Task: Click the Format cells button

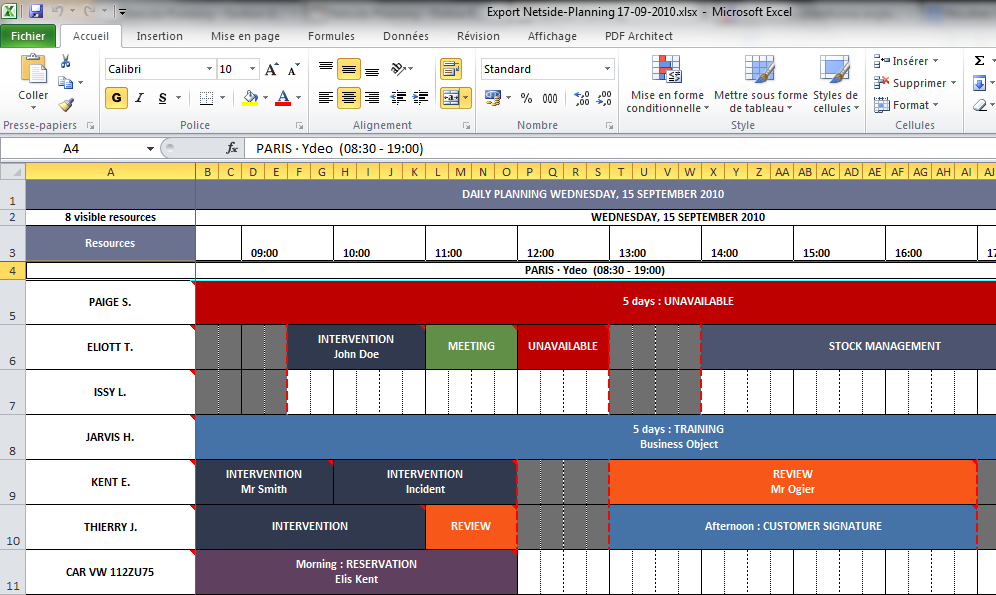Action: [x=907, y=105]
